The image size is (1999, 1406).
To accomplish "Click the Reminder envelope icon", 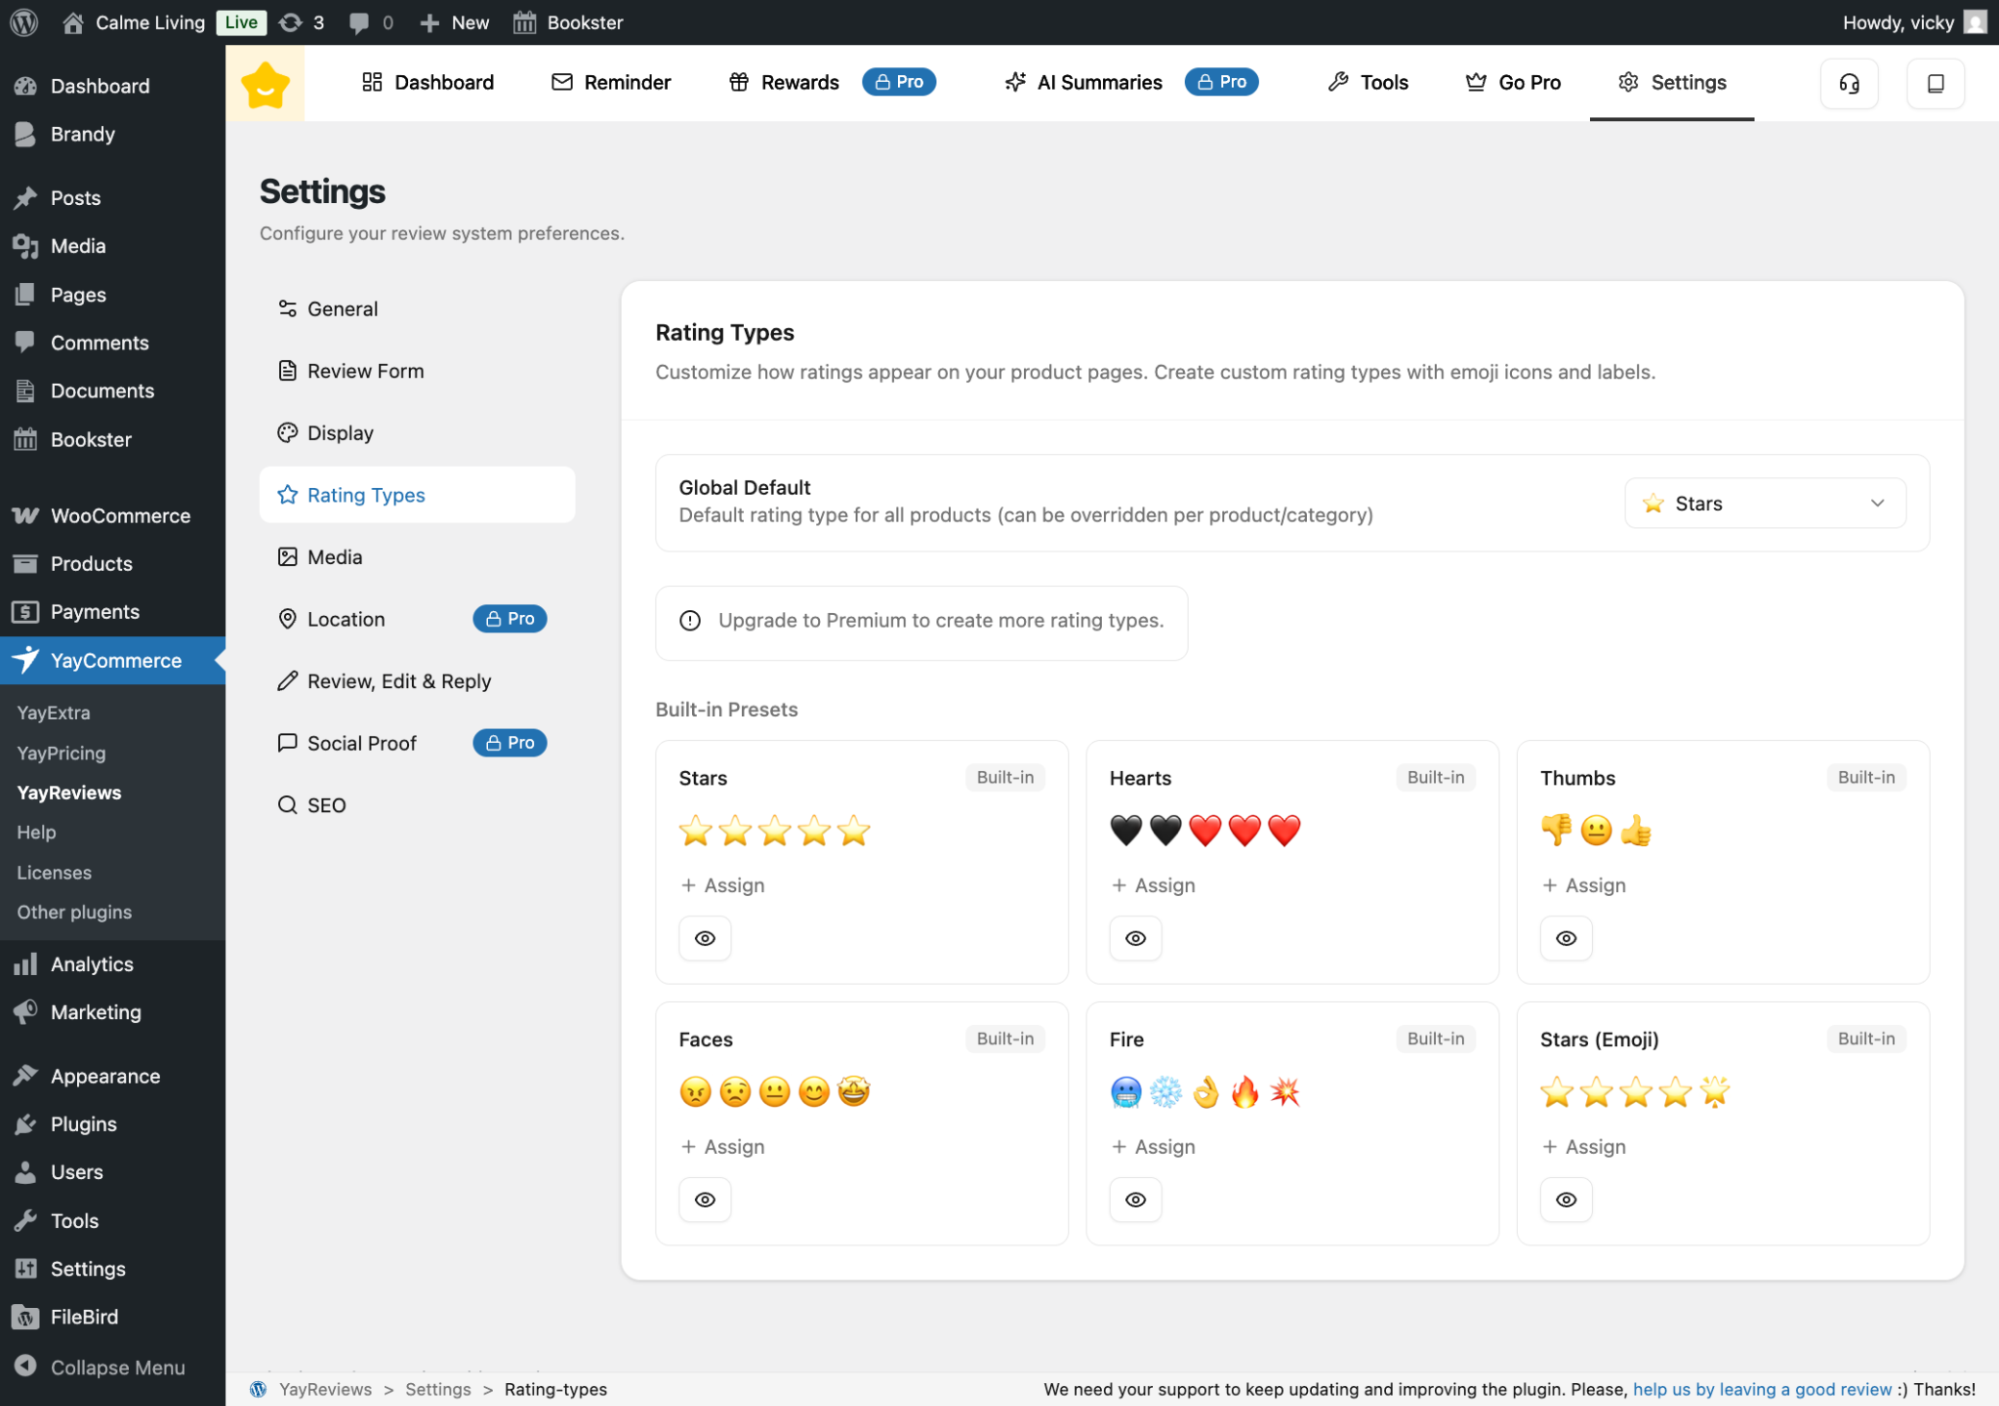I will 562,82.
